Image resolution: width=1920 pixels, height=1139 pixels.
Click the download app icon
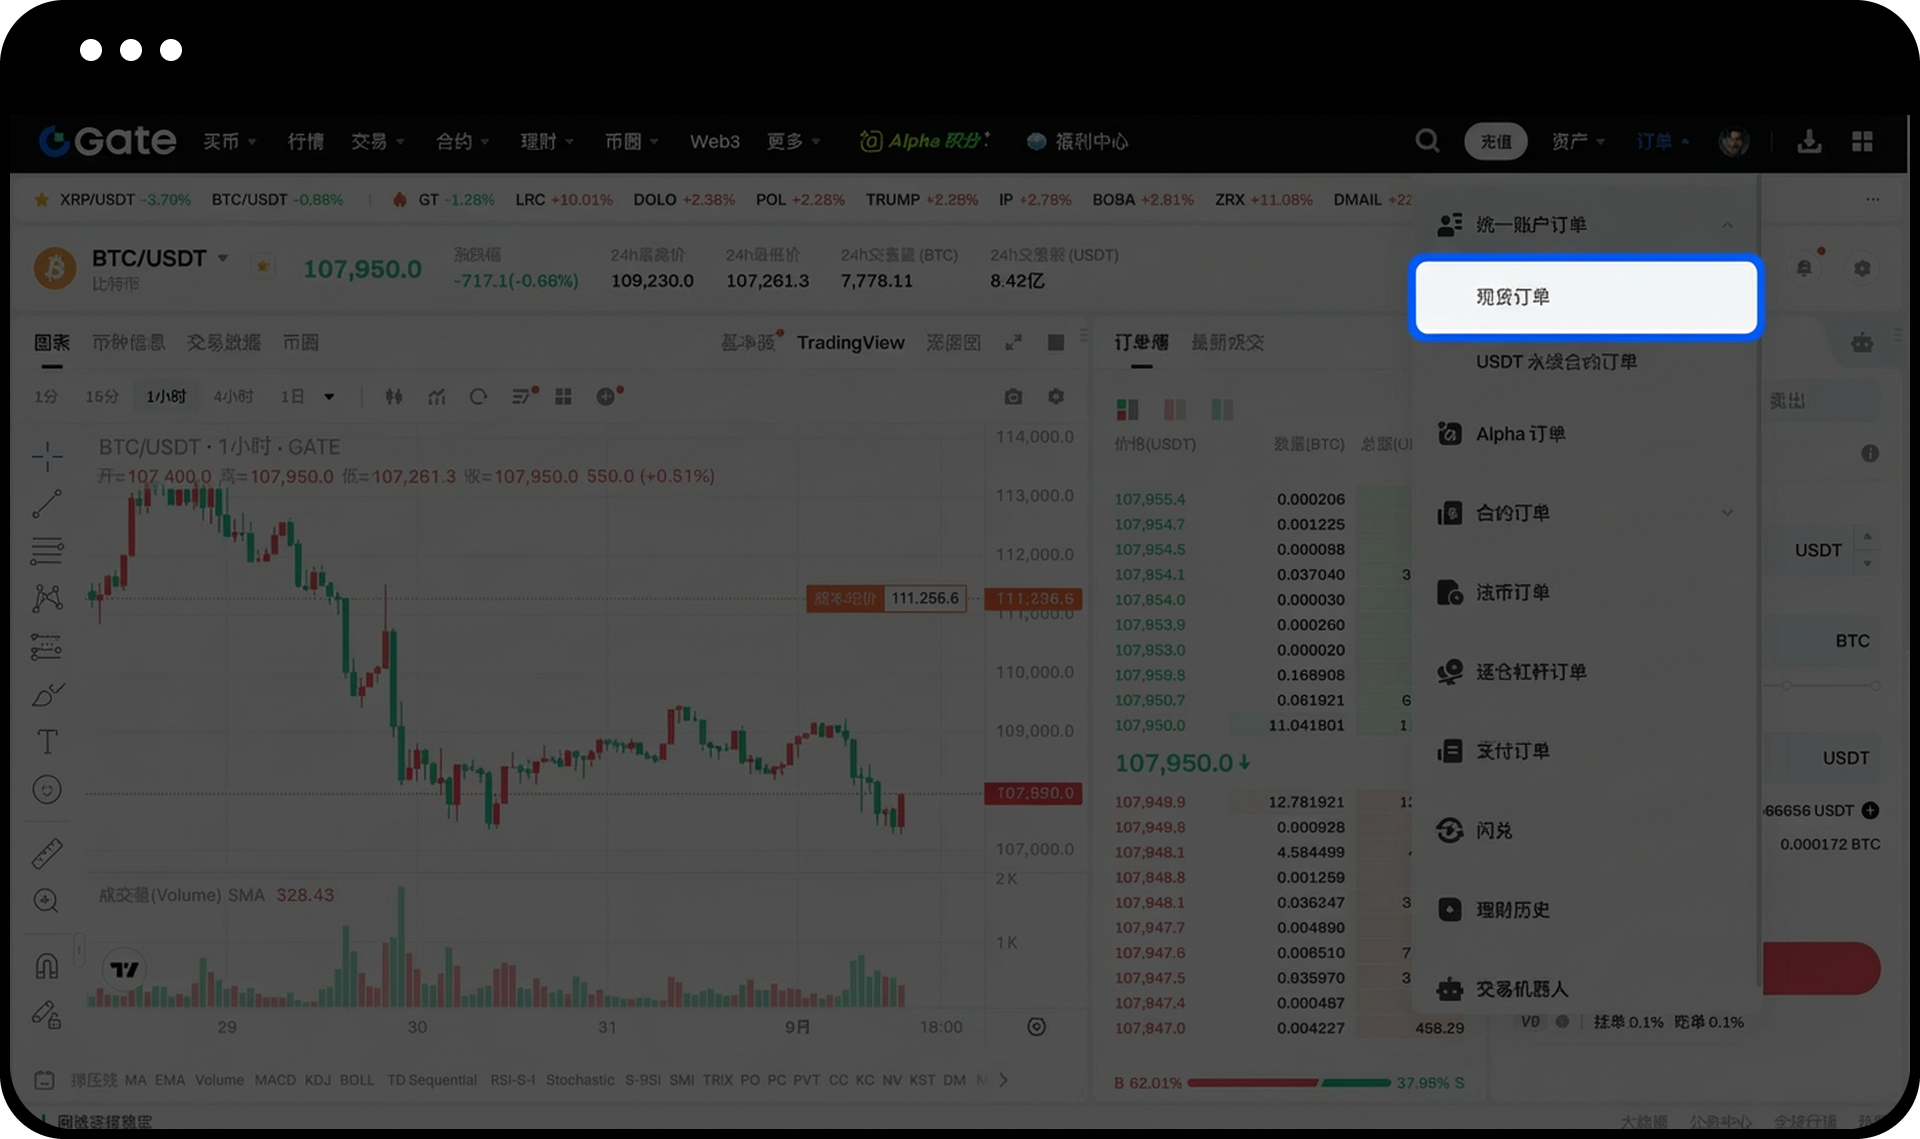pyautogui.click(x=1809, y=141)
